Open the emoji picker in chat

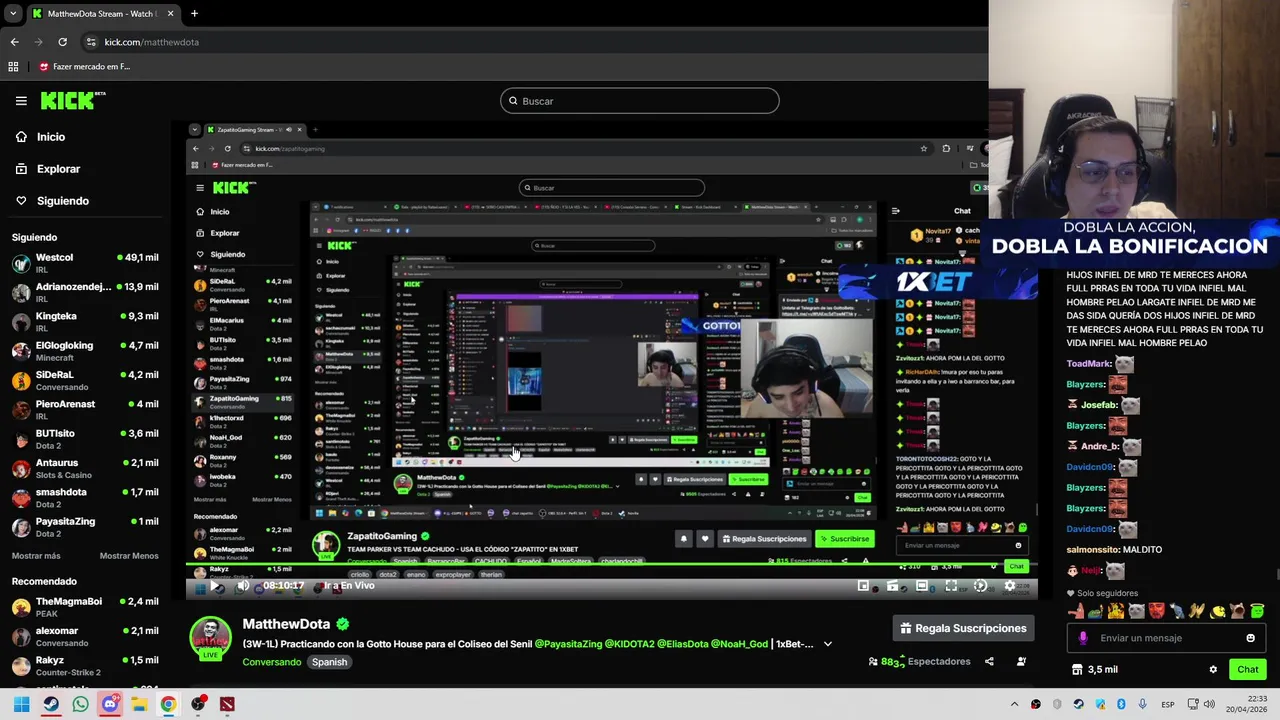[x=1250, y=638]
